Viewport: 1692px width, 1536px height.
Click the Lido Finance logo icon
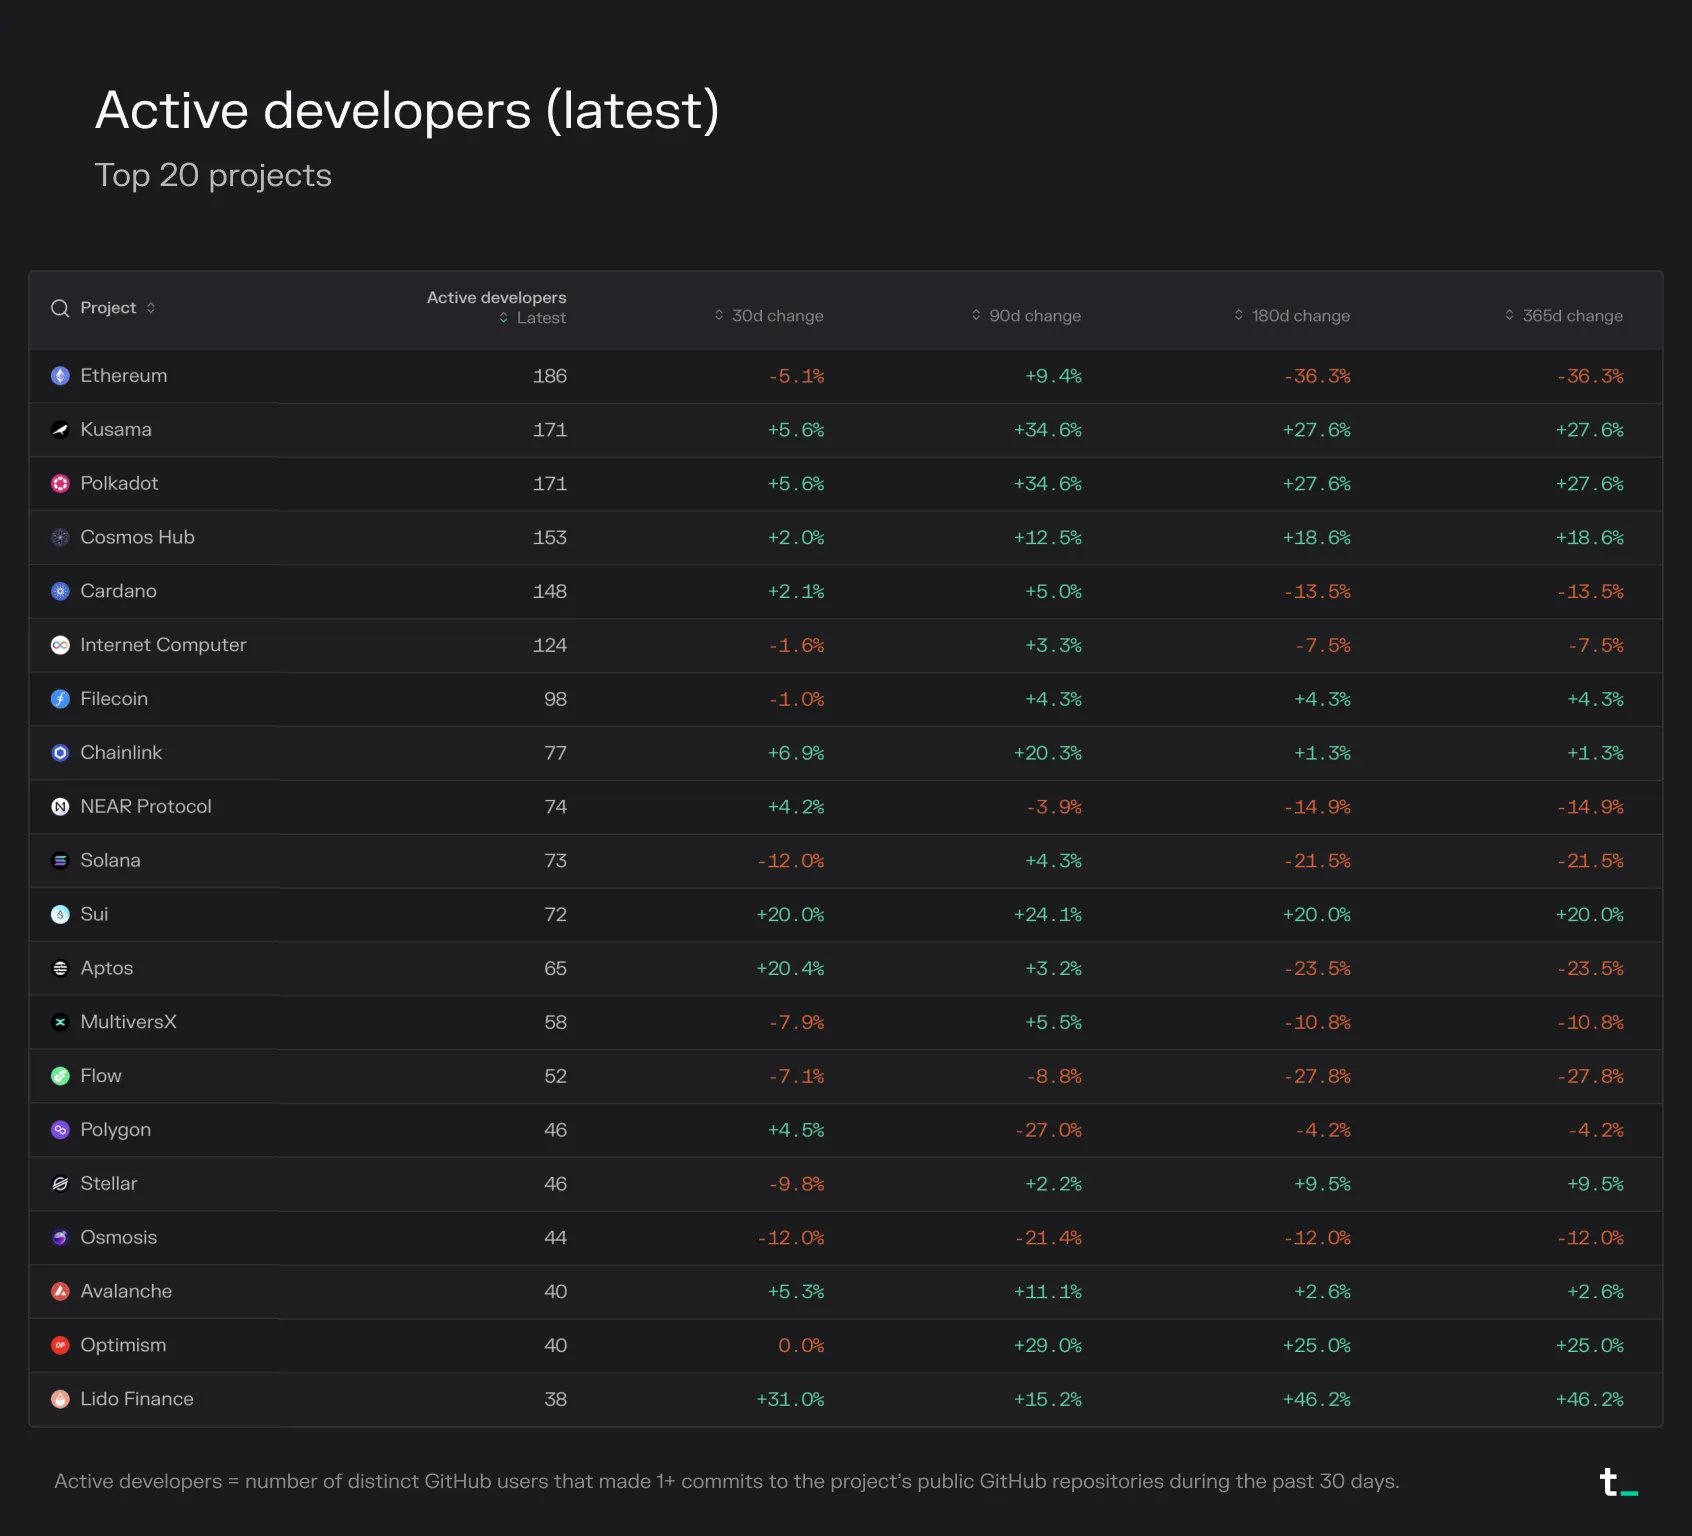60,1399
